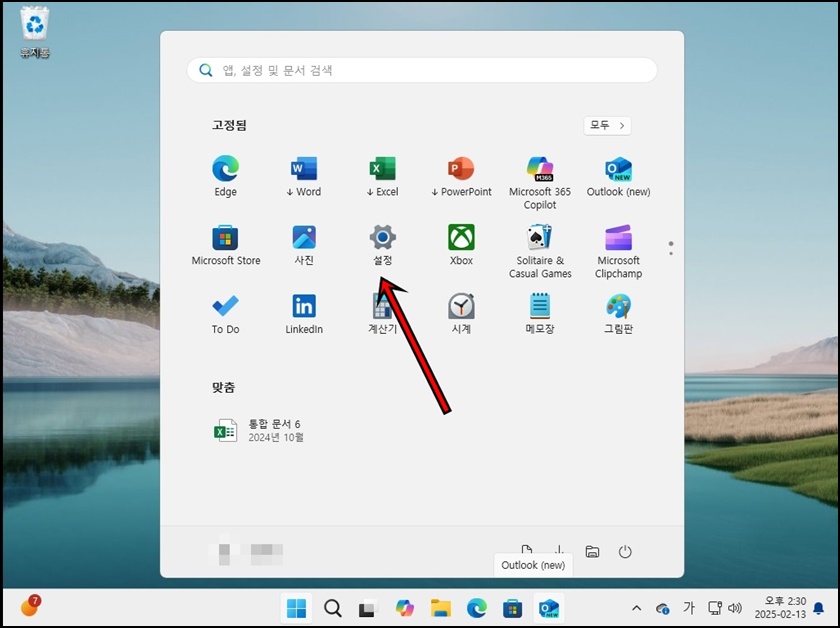The image size is (840, 628).
Task: Open the To Do app
Action: [x=225, y=314]
